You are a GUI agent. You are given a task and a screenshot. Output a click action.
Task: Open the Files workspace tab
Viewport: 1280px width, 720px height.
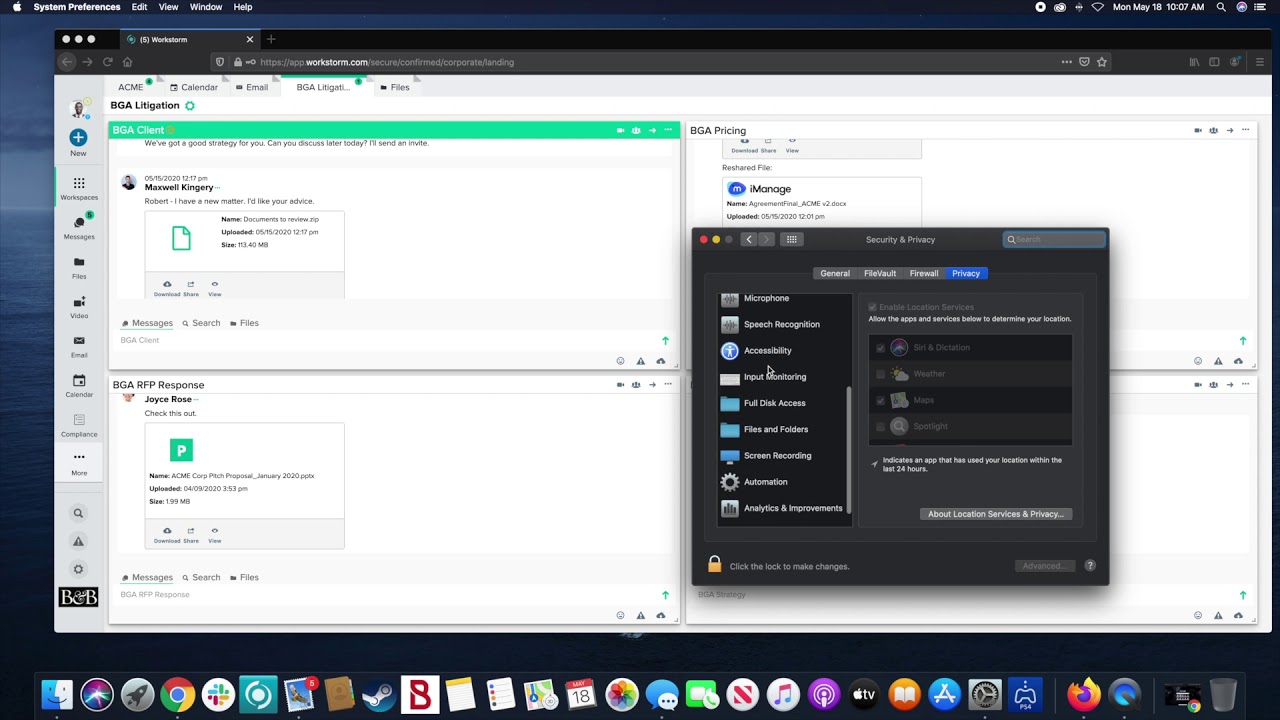click(394, 87)
